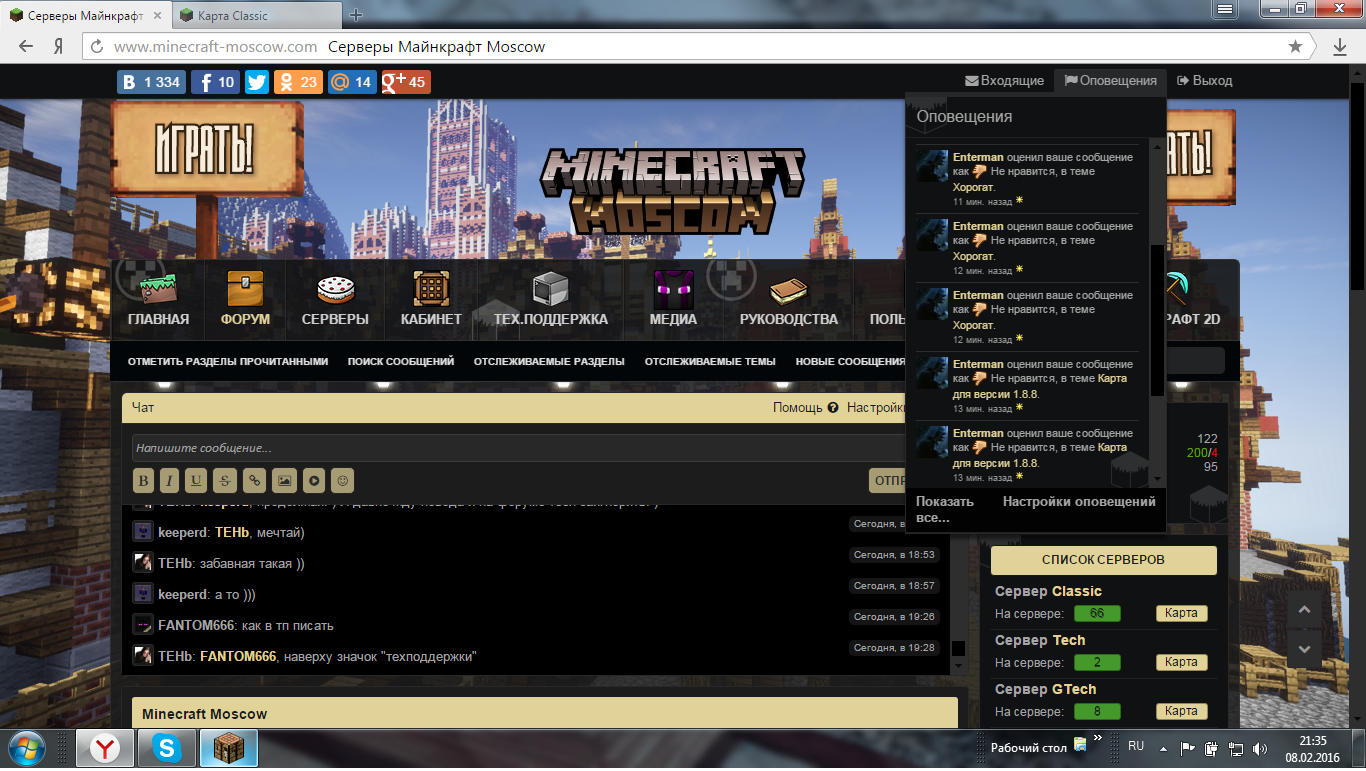Insert media video in chat message

[x=314, y=481]
